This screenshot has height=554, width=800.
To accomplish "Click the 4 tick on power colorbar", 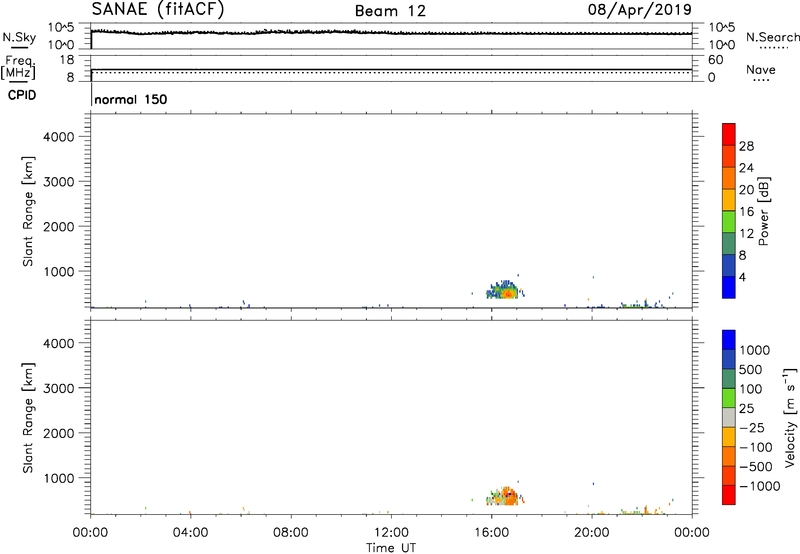I will 742,277.
